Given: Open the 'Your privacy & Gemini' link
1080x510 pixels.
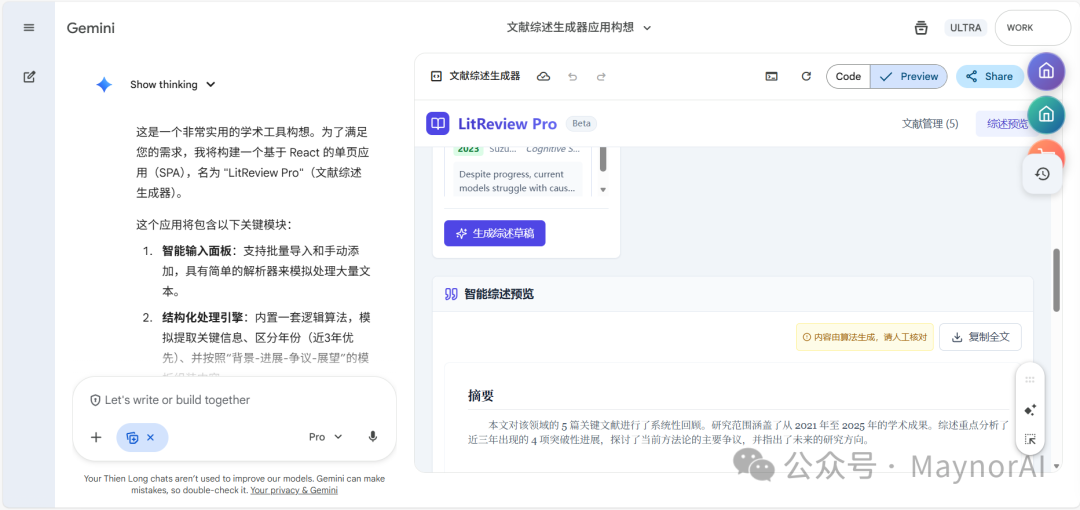Looking at the screenshot, I should (294, 491).
